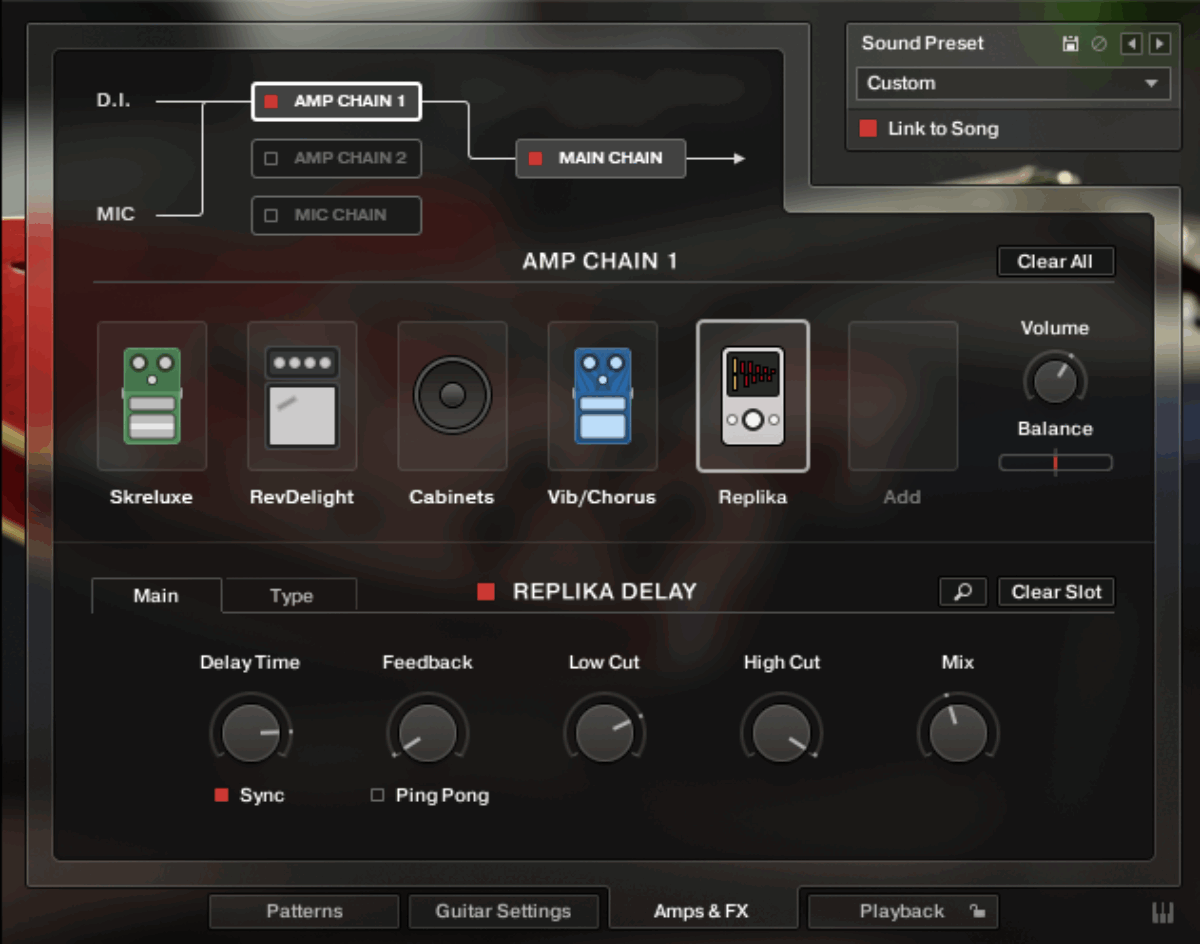Click the empty Add slot in the chain

coord(902,395)
